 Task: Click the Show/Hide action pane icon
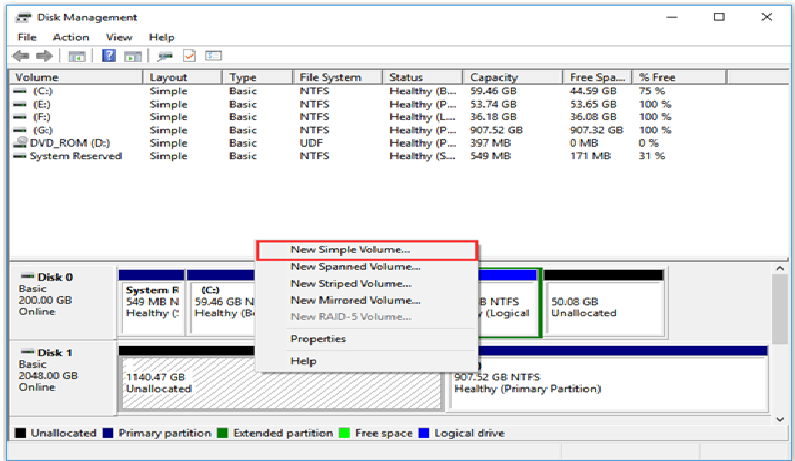pyautogui.click(x=133, y=56)
